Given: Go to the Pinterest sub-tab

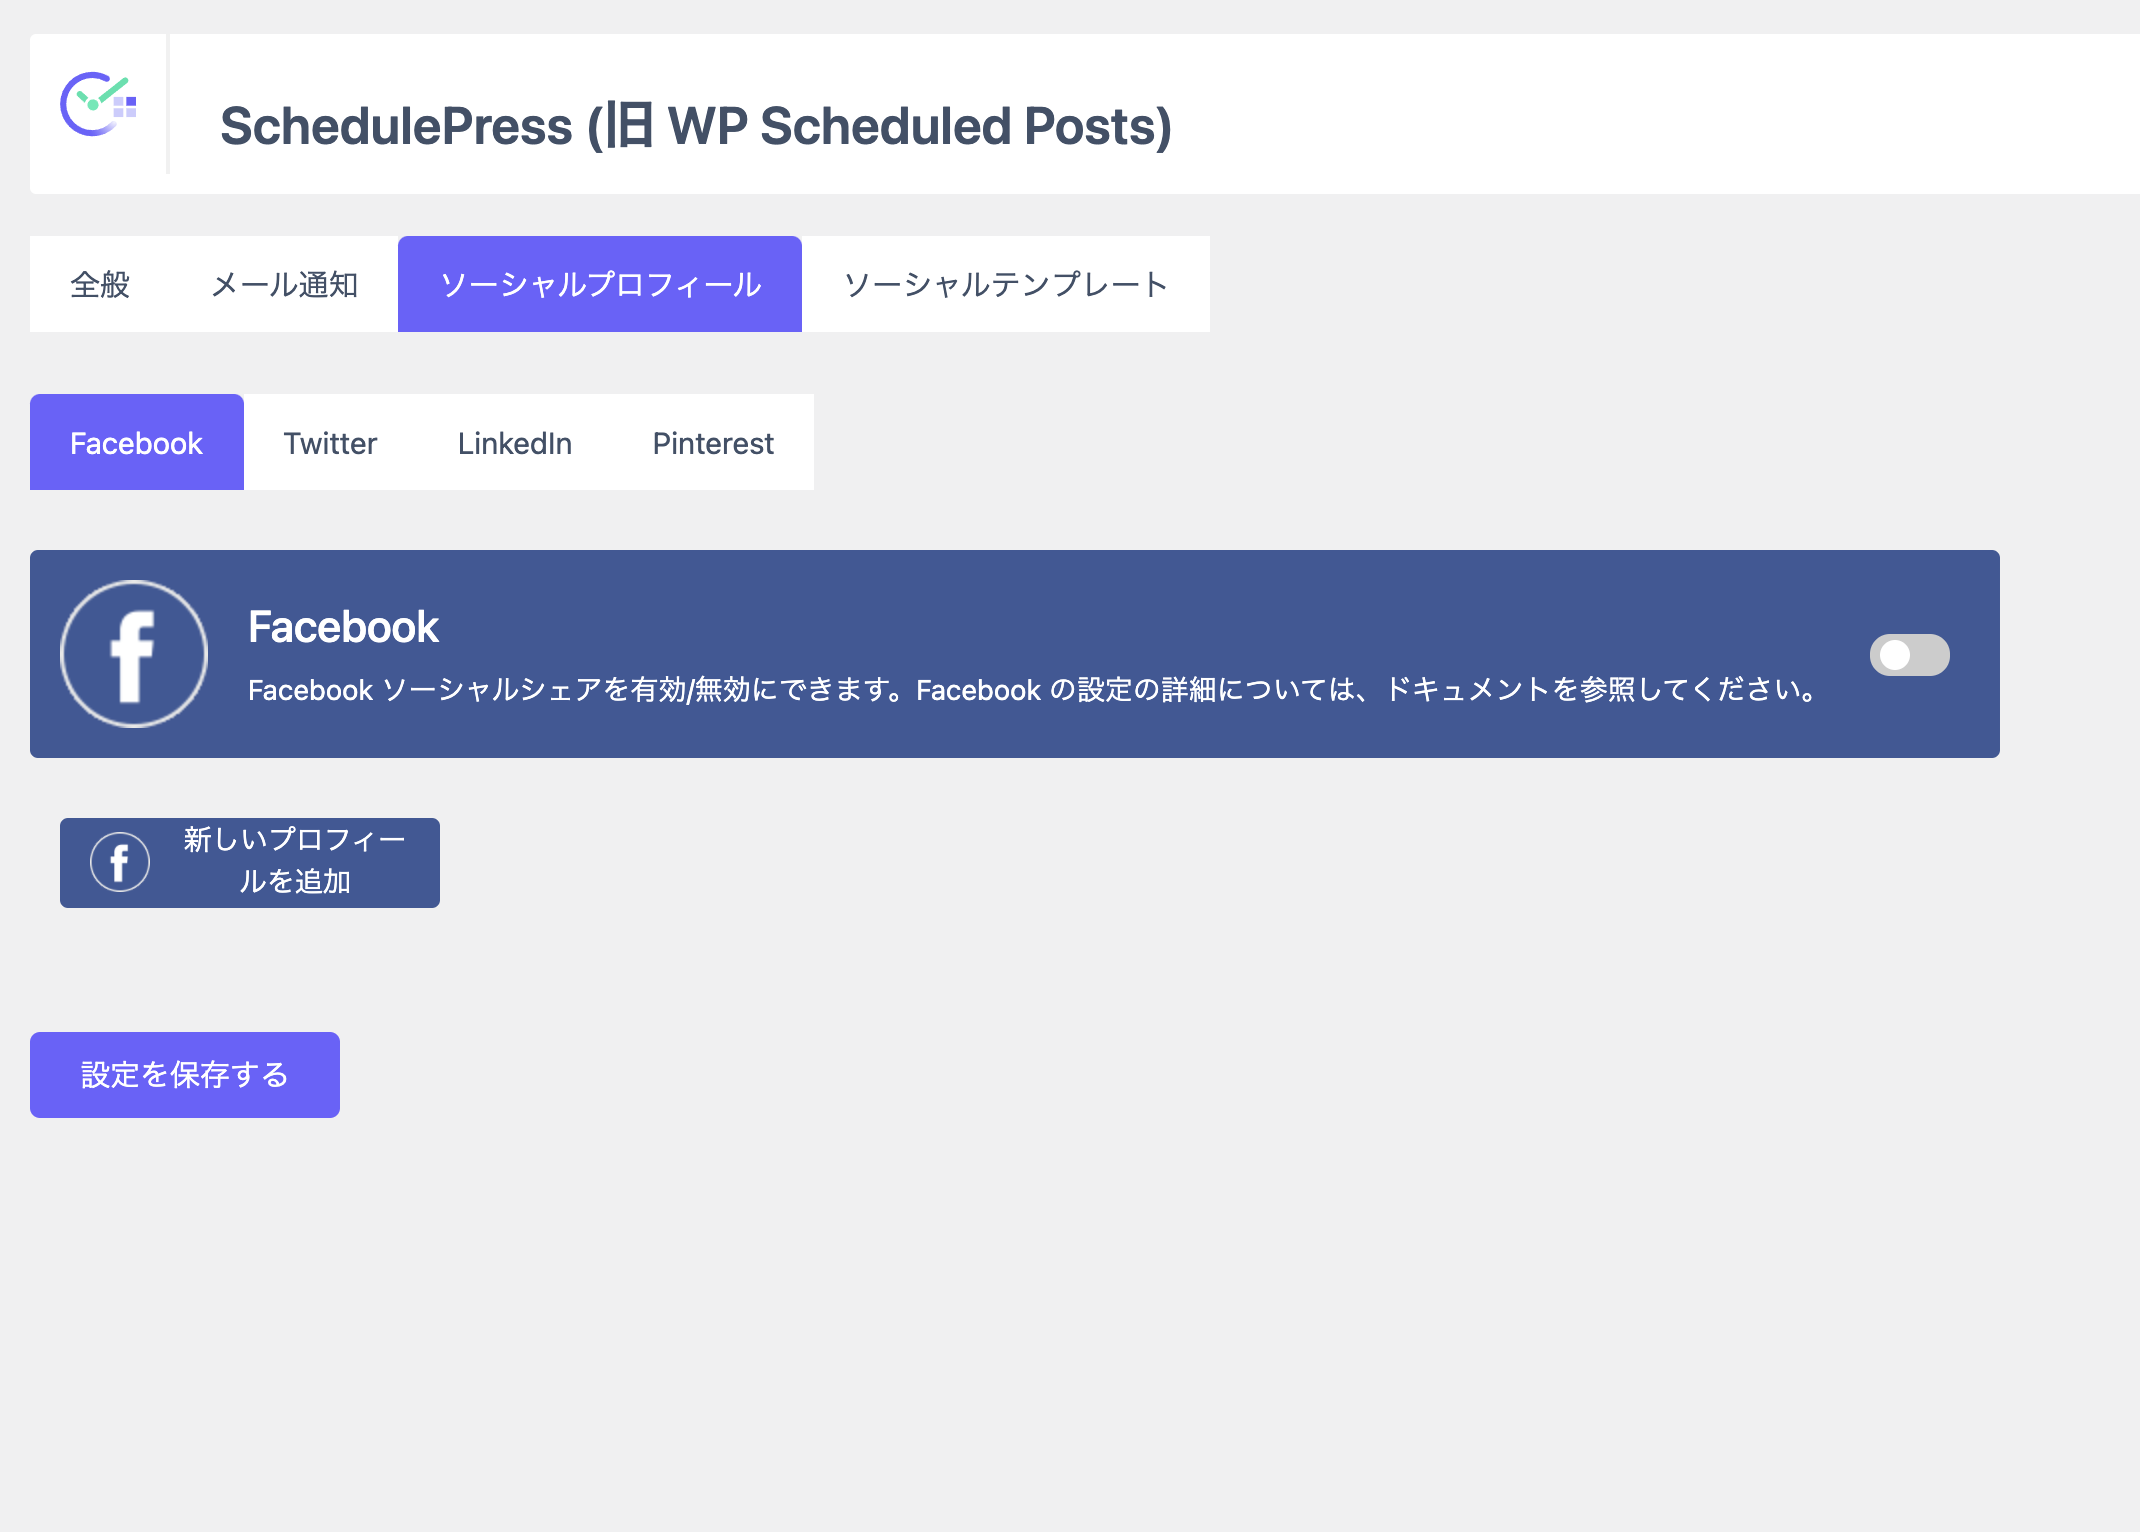Looking at the screenshot, I should (x=713, y=442).
